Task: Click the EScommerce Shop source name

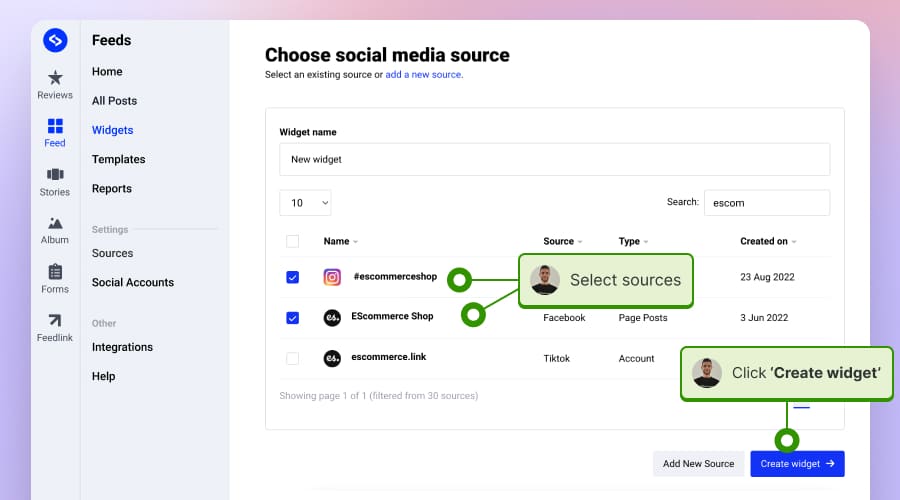Action: point(392,316)
